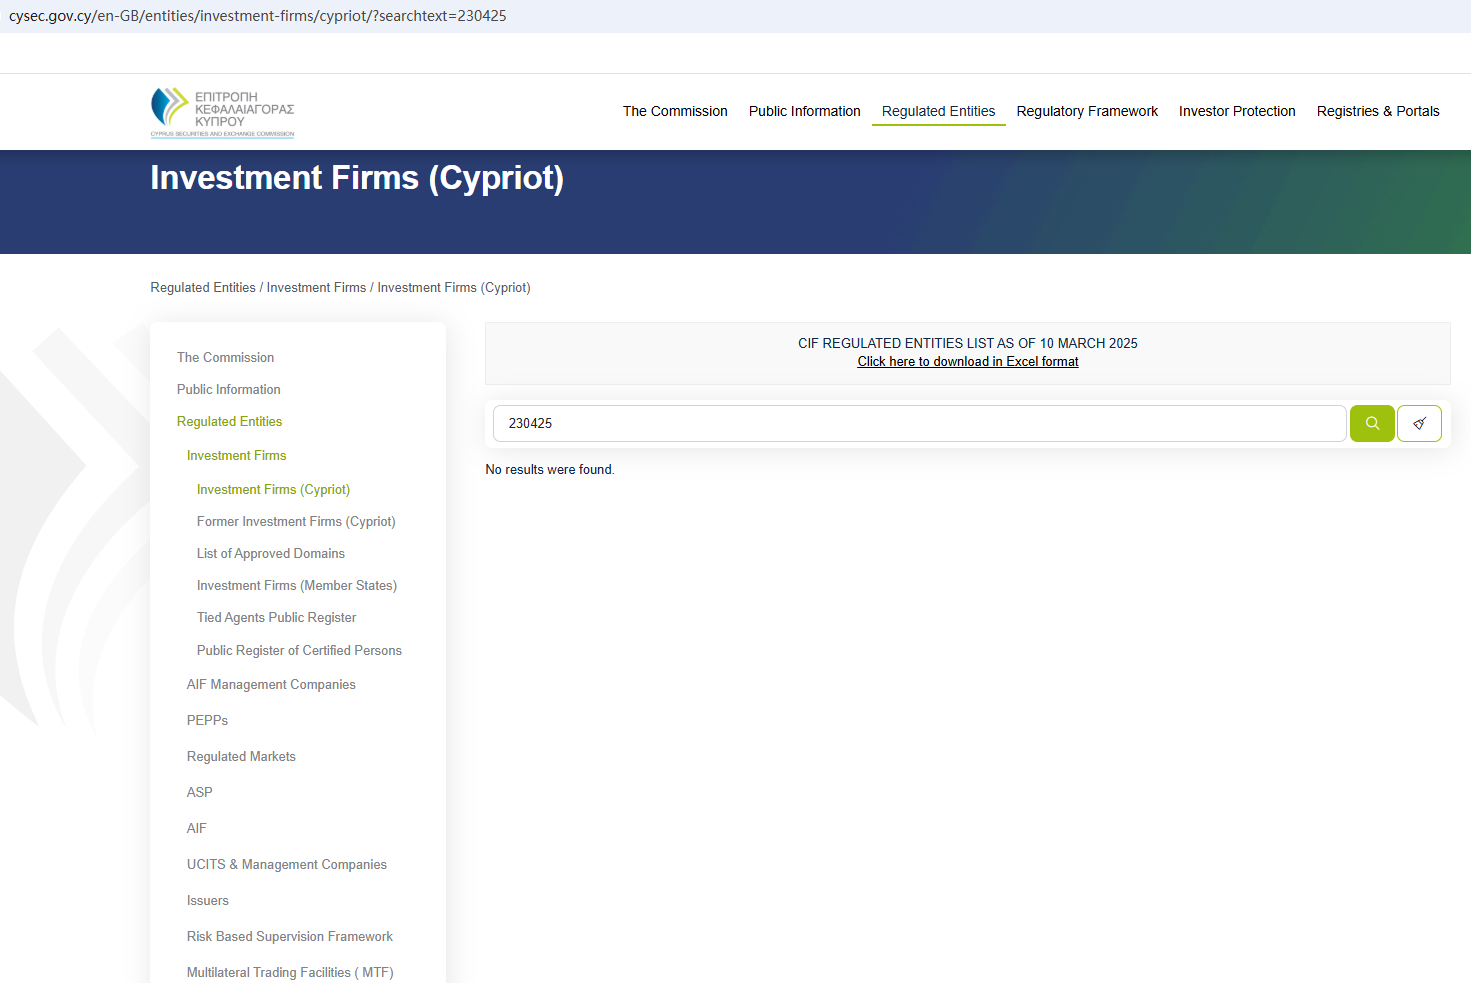Viewport: 1471px width, 983px height.
Task: Select Investment Firms (Member States) in sidebar
Action: click(296, 586)
